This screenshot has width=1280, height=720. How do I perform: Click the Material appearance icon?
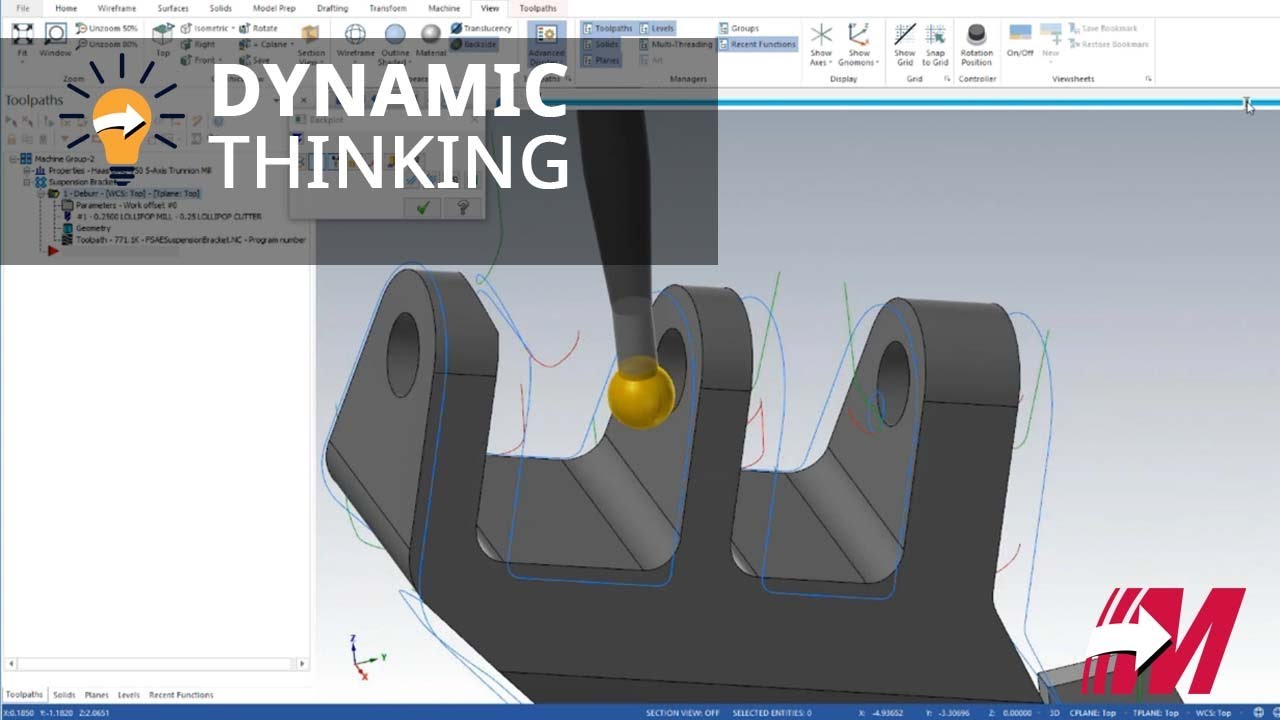pos(431,34)
